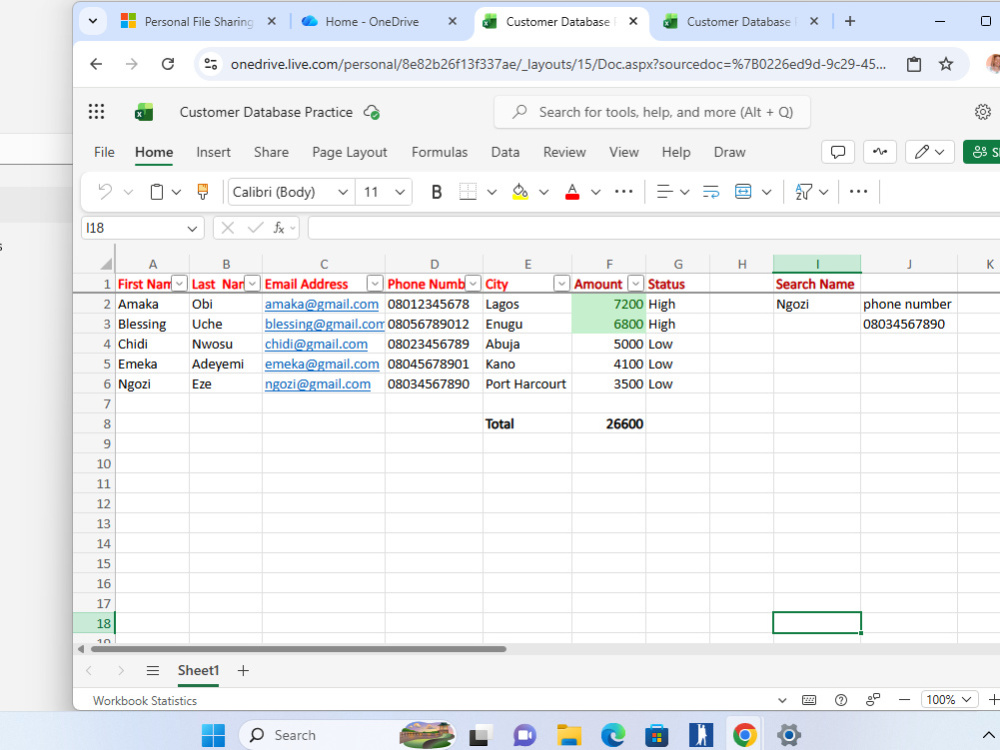Open the all sheets list icon
Screen dimensions: 1000x750
152,671
